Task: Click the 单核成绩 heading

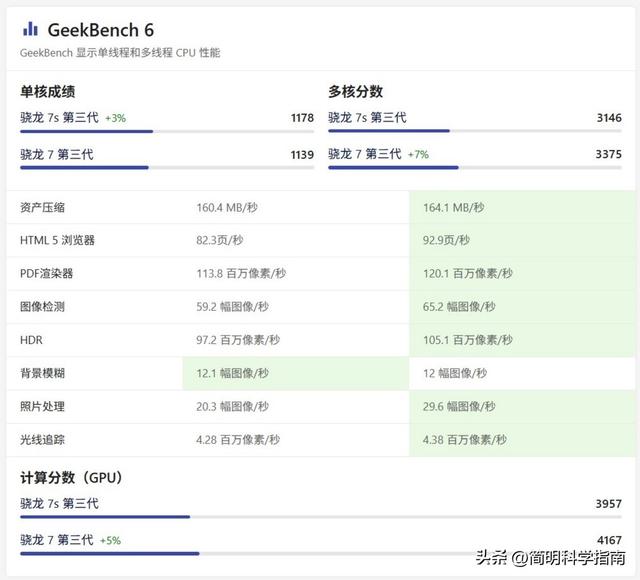Action: (47, 91)
